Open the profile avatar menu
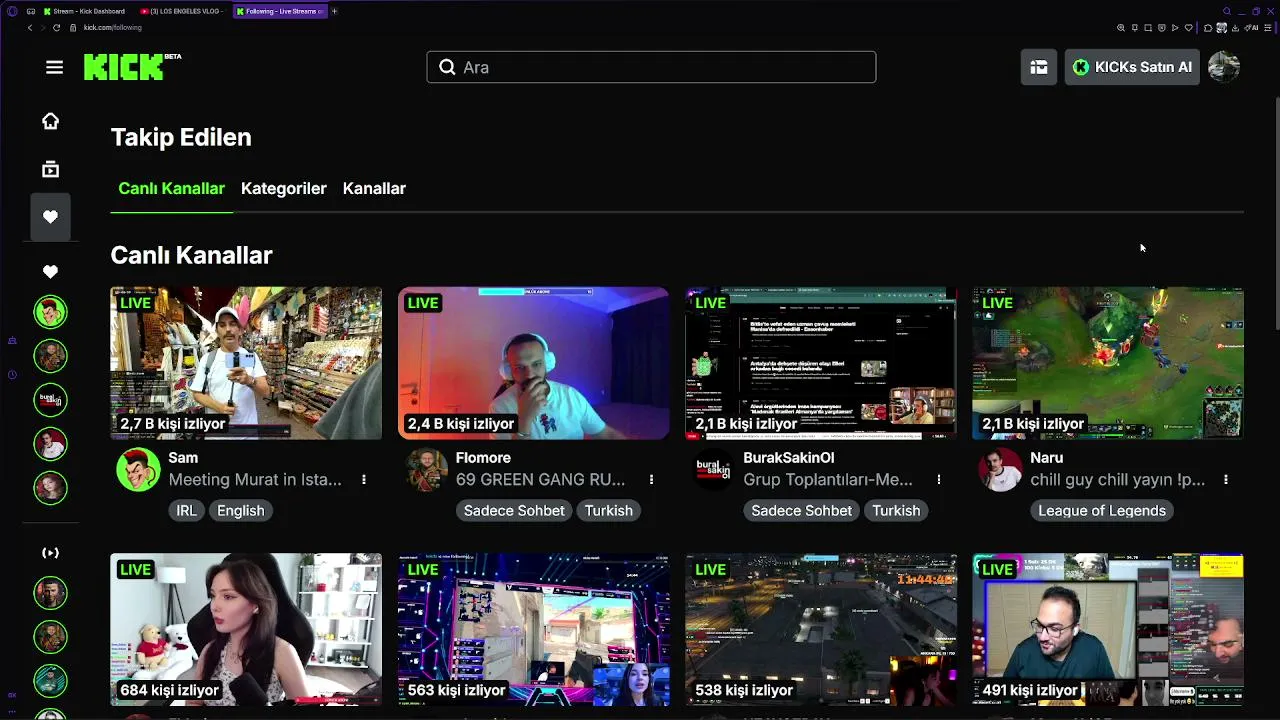This screenshot has height=720, width=1280. [1224, 67]
